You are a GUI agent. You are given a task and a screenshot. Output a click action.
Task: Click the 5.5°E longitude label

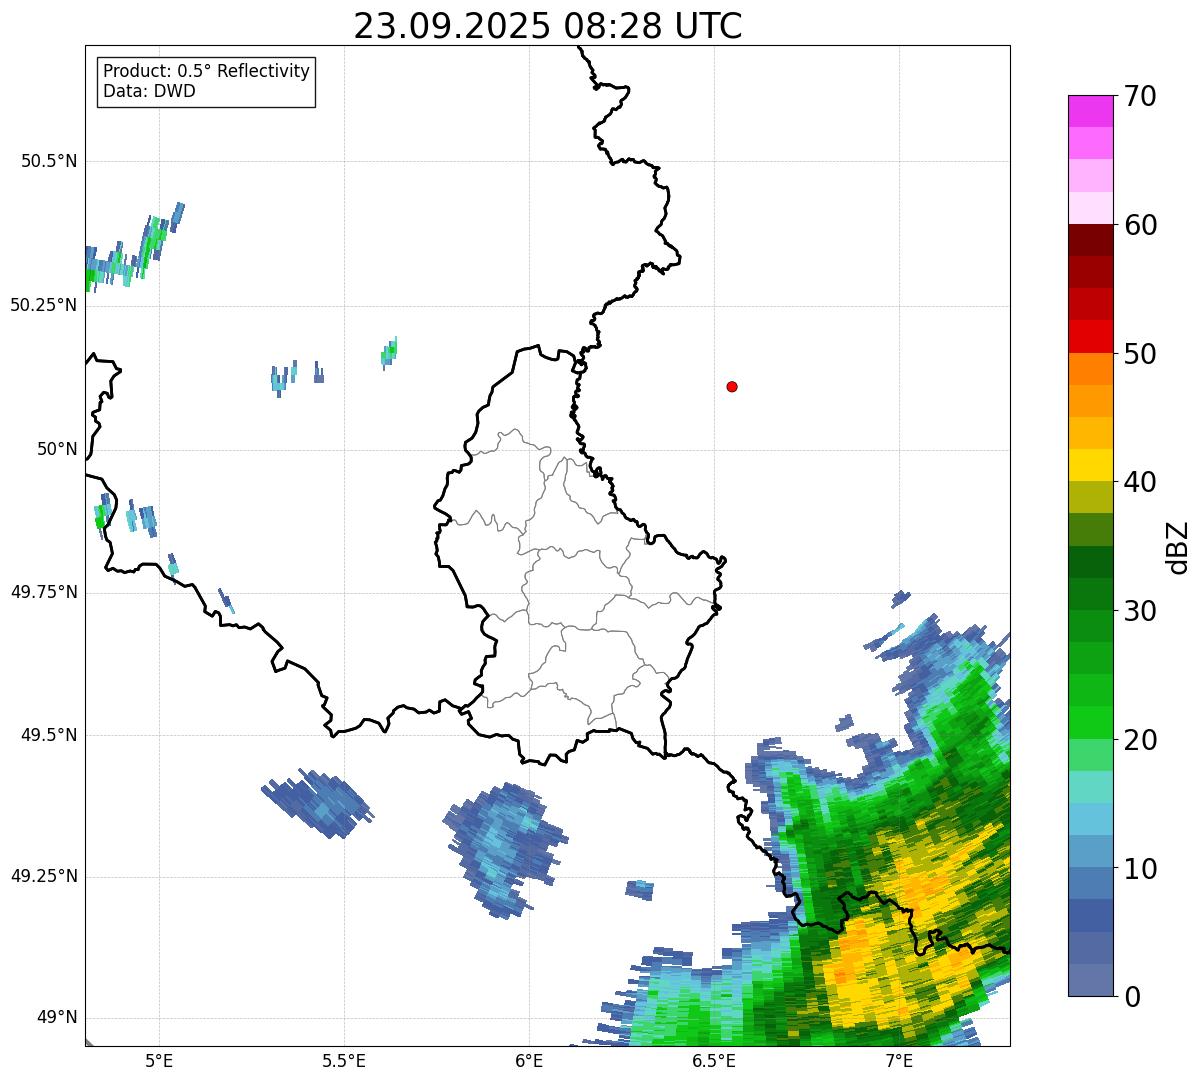click(x=344, y=1060)
